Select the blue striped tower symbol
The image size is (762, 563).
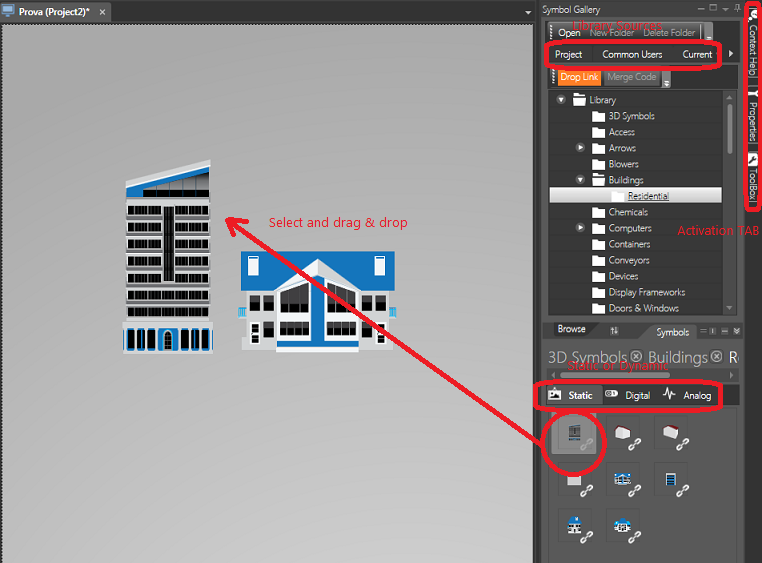click(670, 479)
